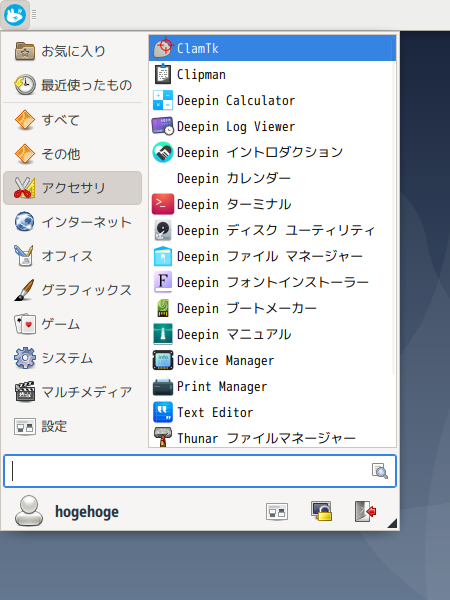450x600 pixels.
Task: Open Text Editor application
Action: click(x=272, y=412)
